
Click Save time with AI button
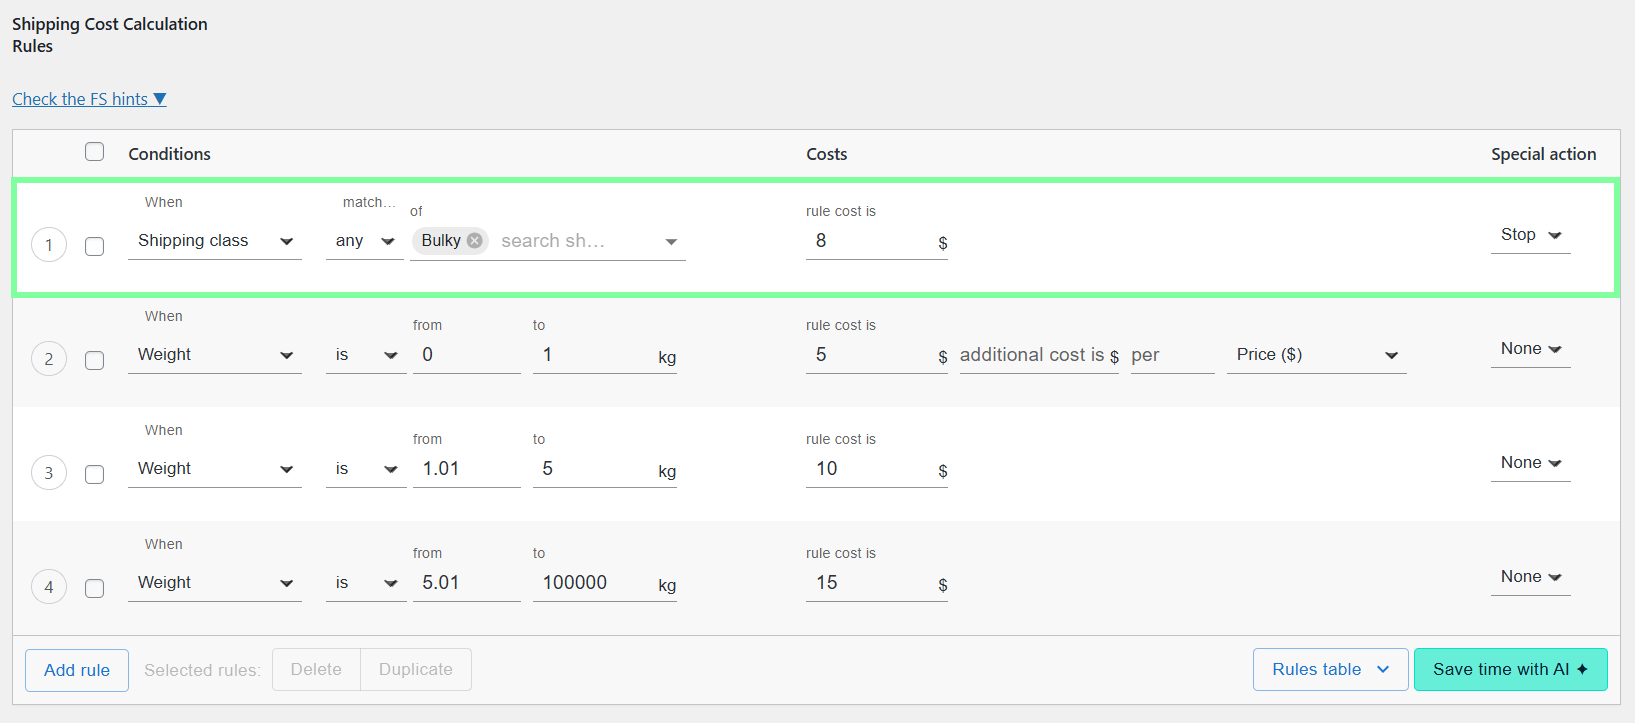click(1510, 670)
